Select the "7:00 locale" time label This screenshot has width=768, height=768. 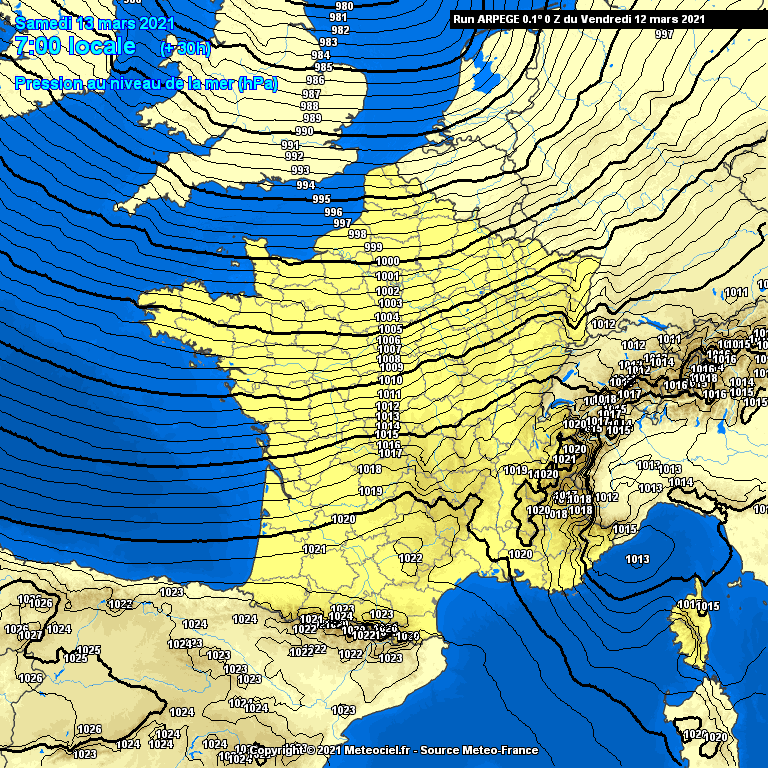point(76,46)
